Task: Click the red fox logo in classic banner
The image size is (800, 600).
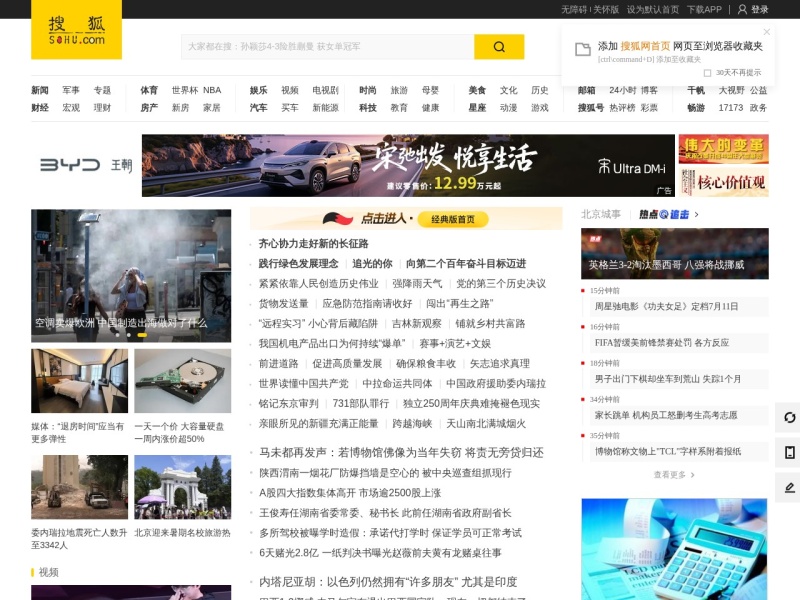Action: (338, 219)
